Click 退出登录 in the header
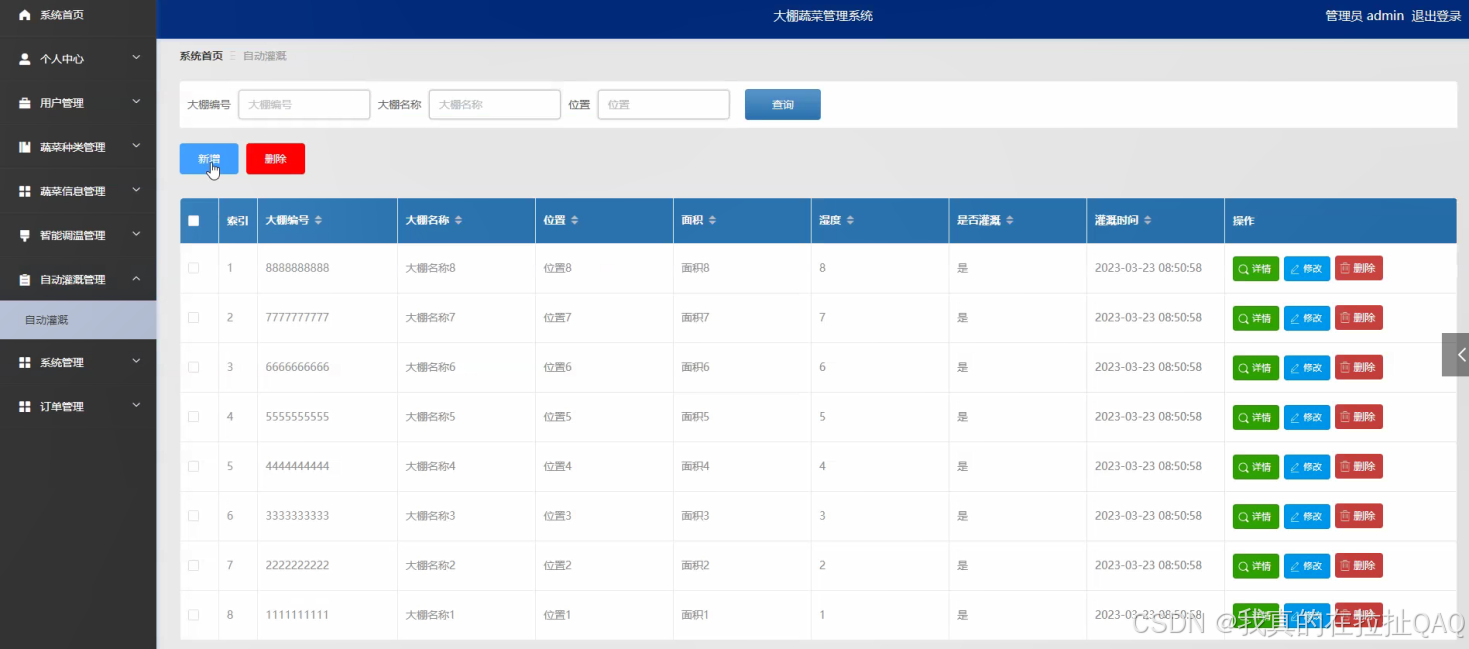Viewport: 1469px width, 649px height. point(1436,16)
